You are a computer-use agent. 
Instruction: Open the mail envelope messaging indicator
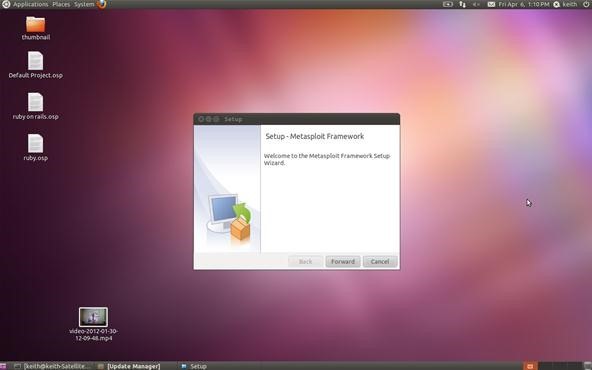tap(491, 5)
